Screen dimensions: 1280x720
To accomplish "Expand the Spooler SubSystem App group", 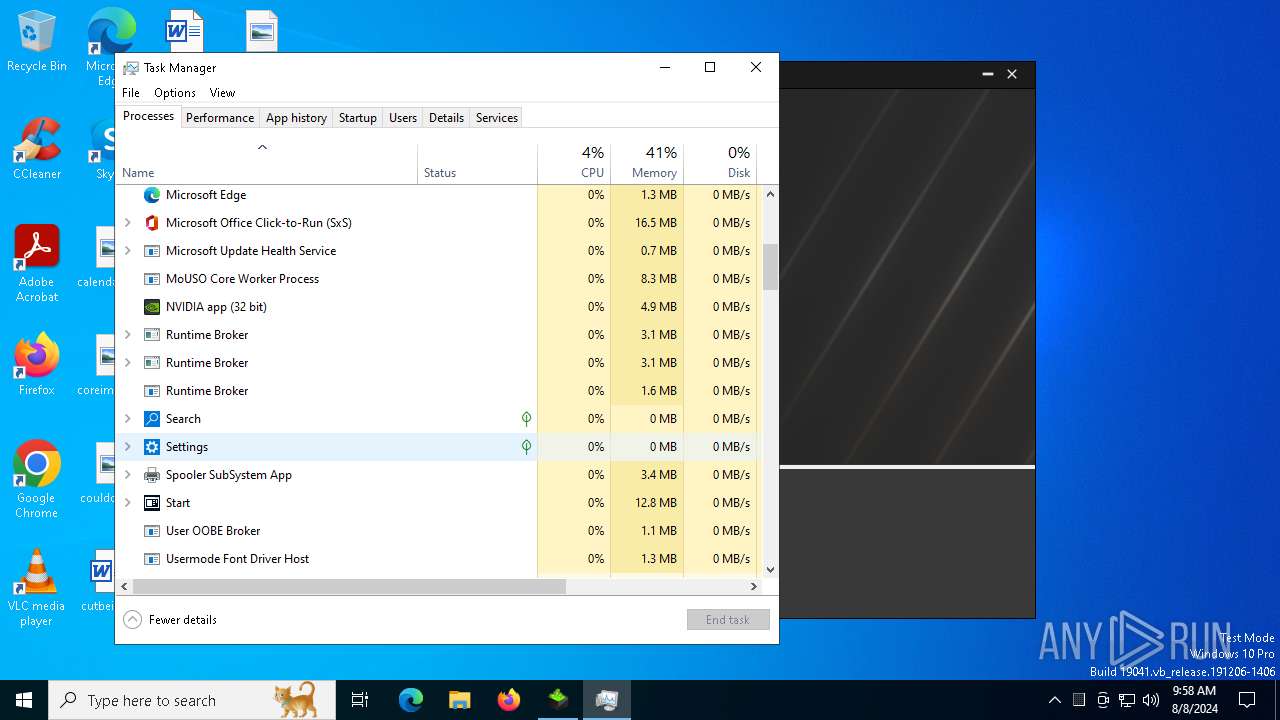I will click(127, 475).
